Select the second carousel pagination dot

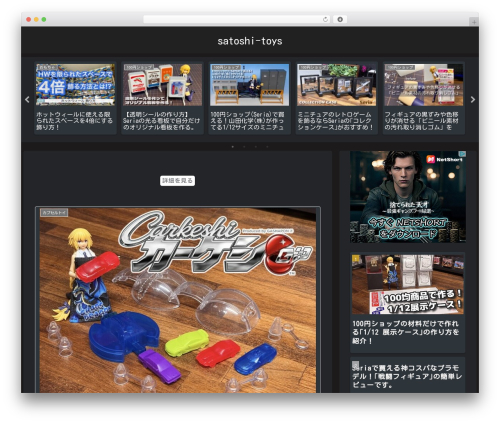pos(244,147)
